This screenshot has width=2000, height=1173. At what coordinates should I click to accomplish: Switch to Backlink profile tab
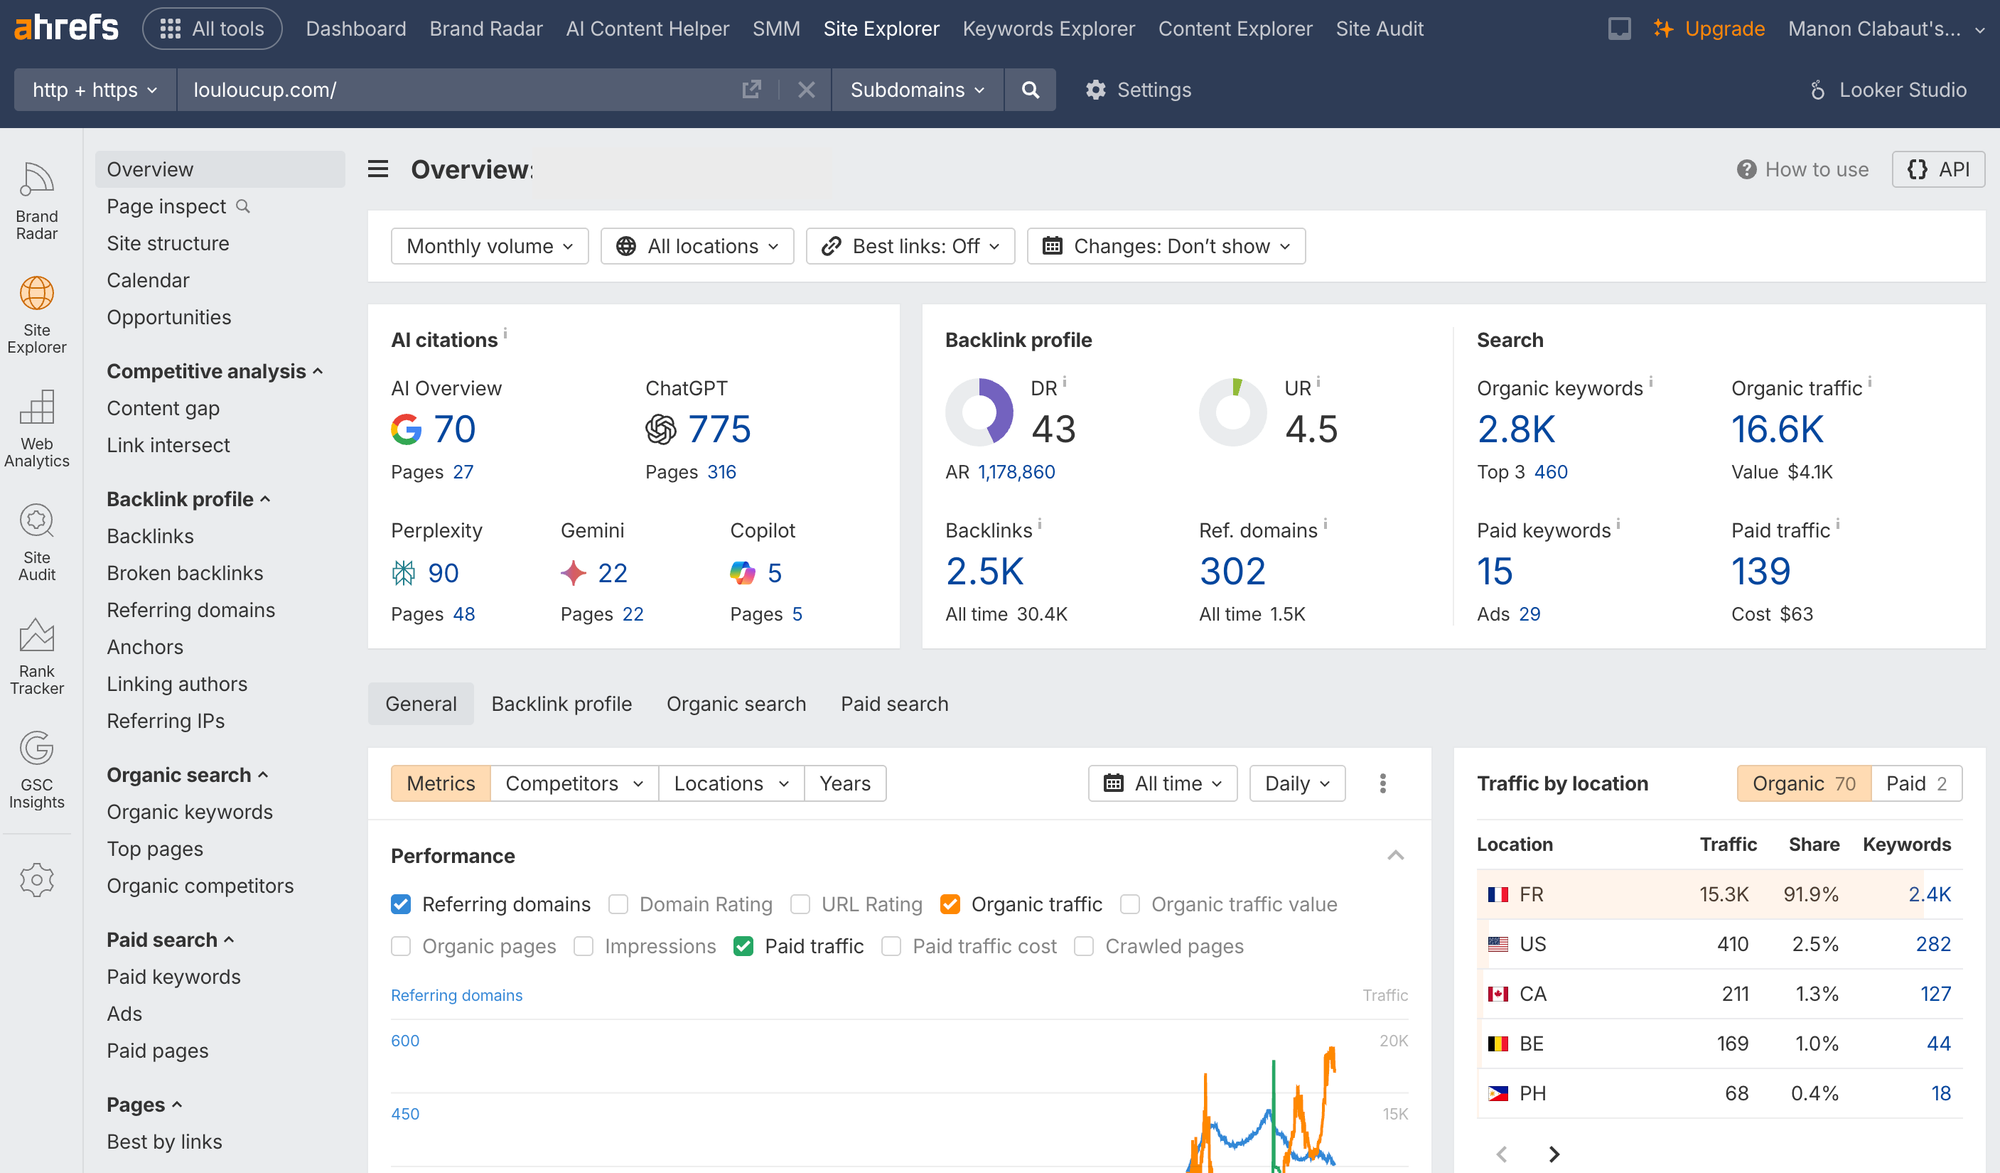(561, 704)
